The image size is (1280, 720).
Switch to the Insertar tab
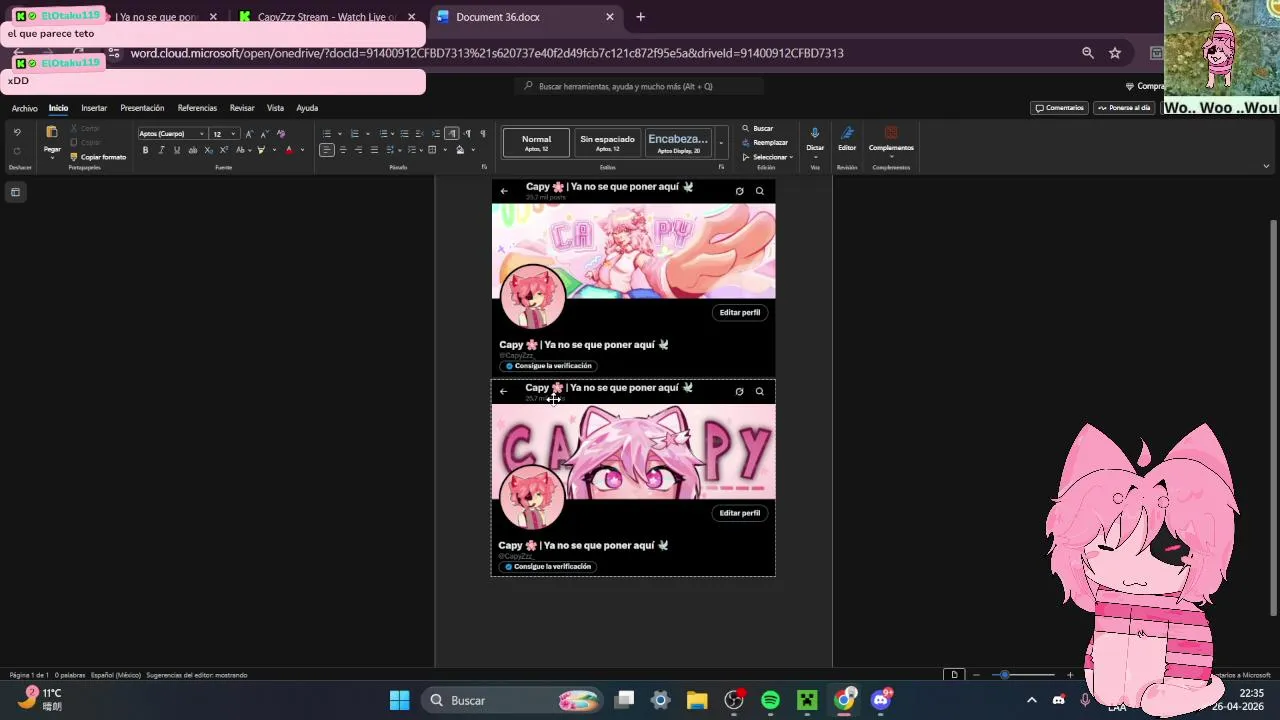click(94, 108)
